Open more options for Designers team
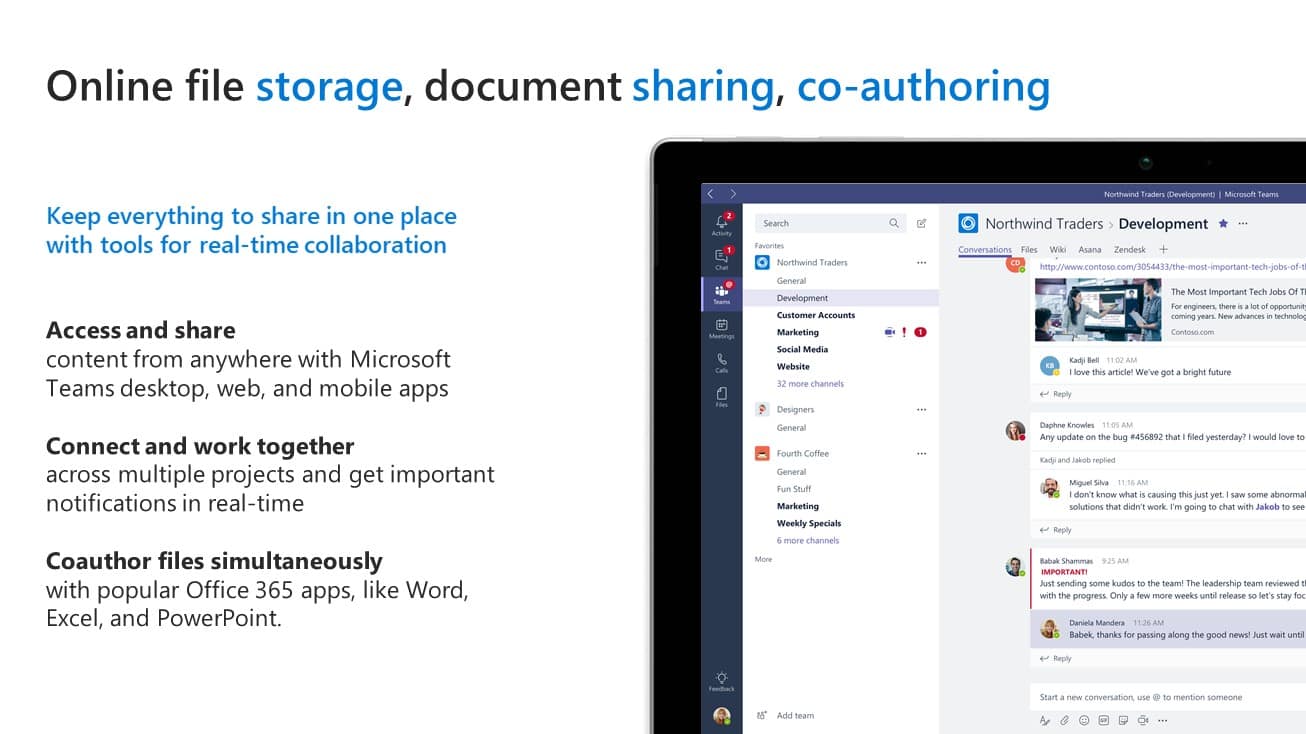The height and width of the screenshot is (734, 1306). [x=921, y=410]
